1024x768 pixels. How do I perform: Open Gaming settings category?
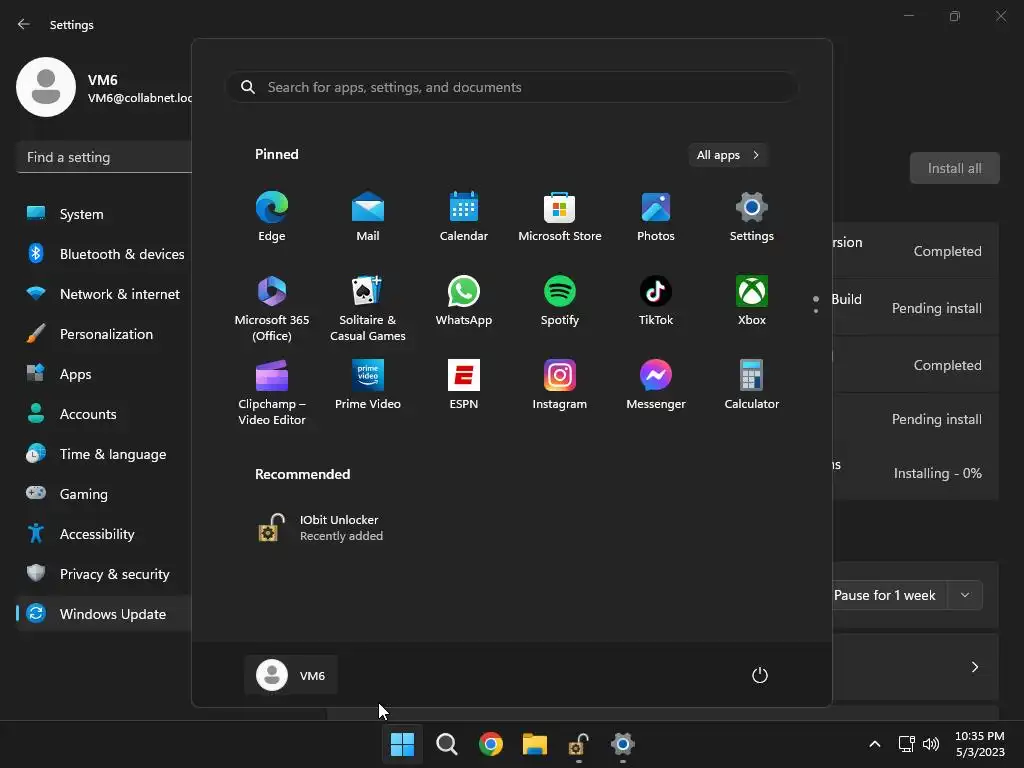tap(104, 494)
